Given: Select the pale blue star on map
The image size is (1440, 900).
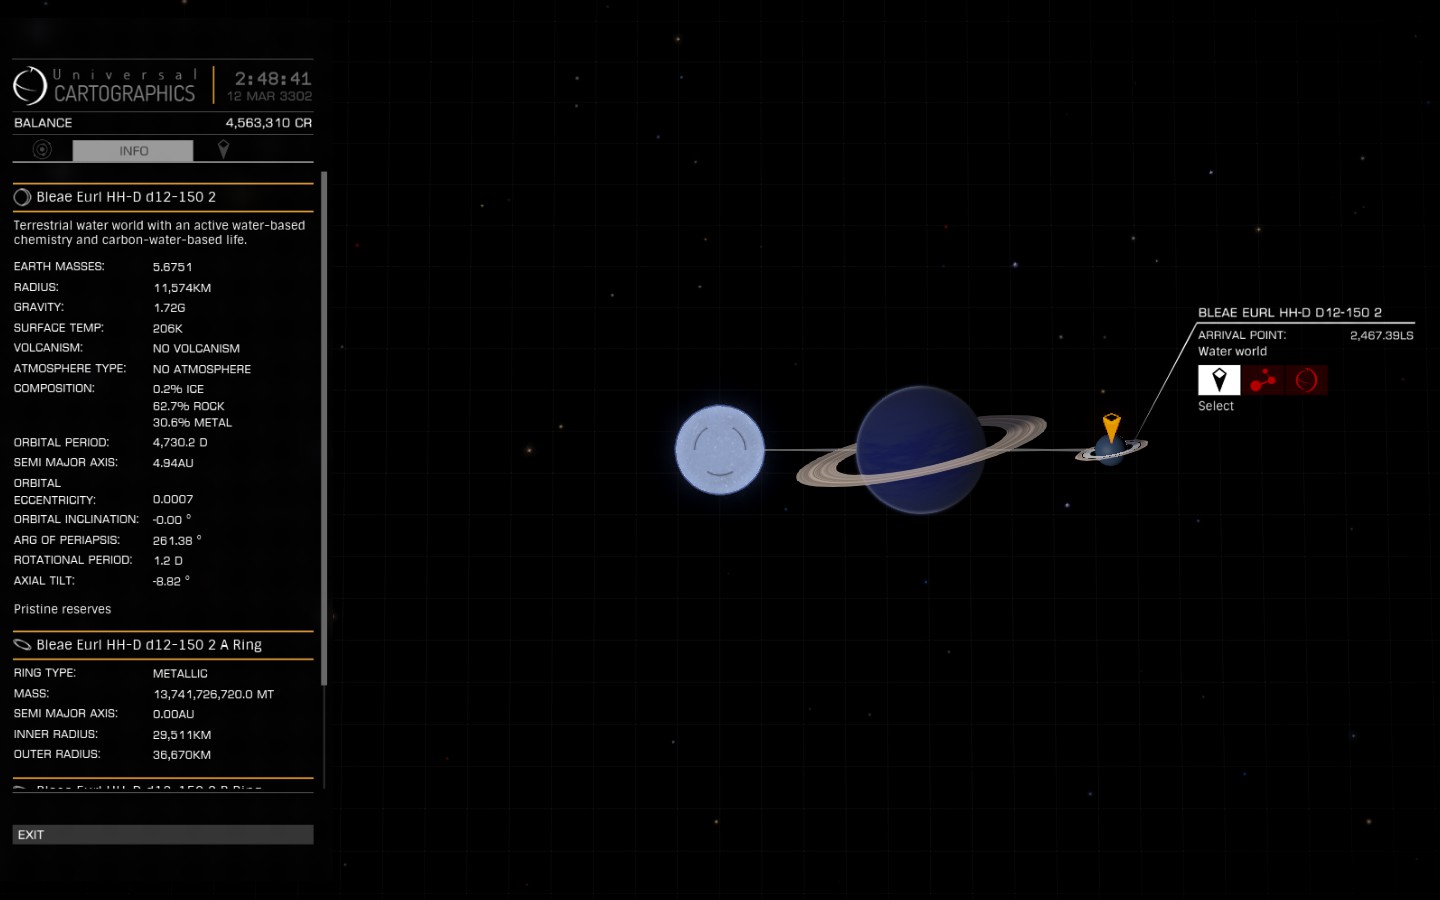Looking at the screenshot, I should tap(720, 450).
